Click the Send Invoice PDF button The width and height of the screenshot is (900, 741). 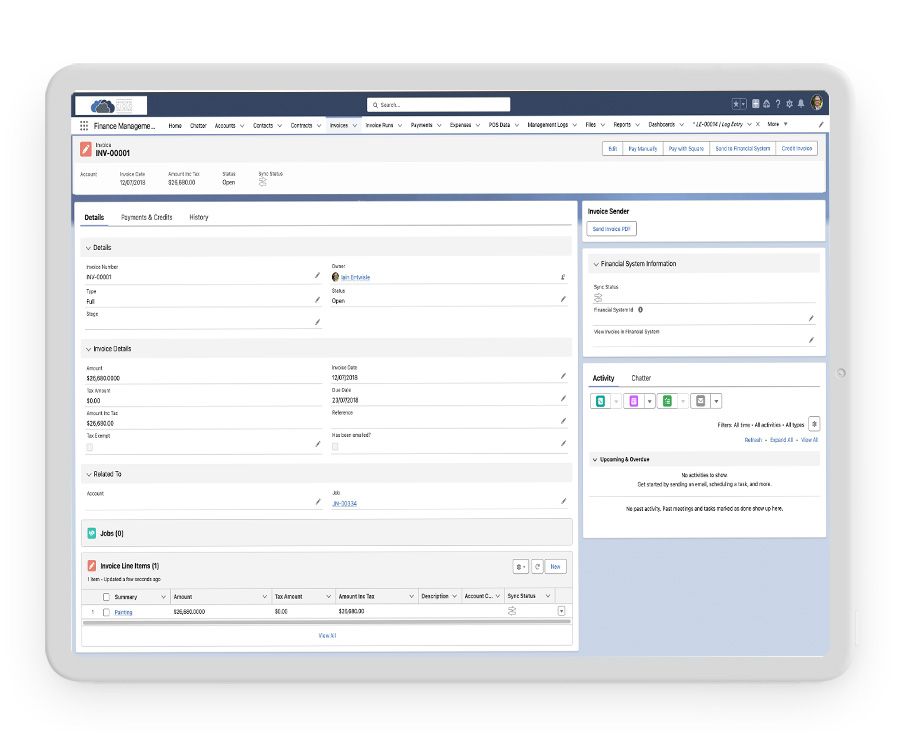point(612,229)
